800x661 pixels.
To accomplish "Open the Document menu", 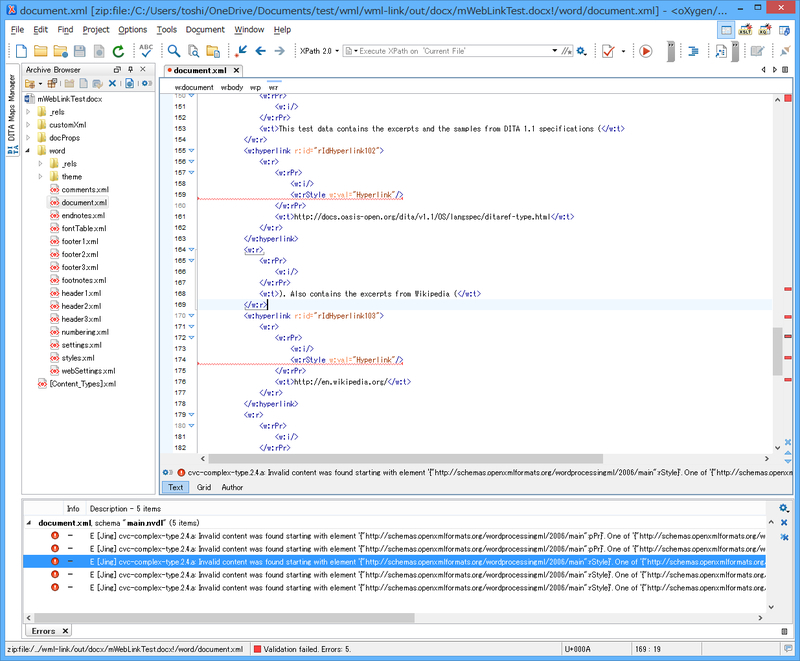I will point(204,30).
